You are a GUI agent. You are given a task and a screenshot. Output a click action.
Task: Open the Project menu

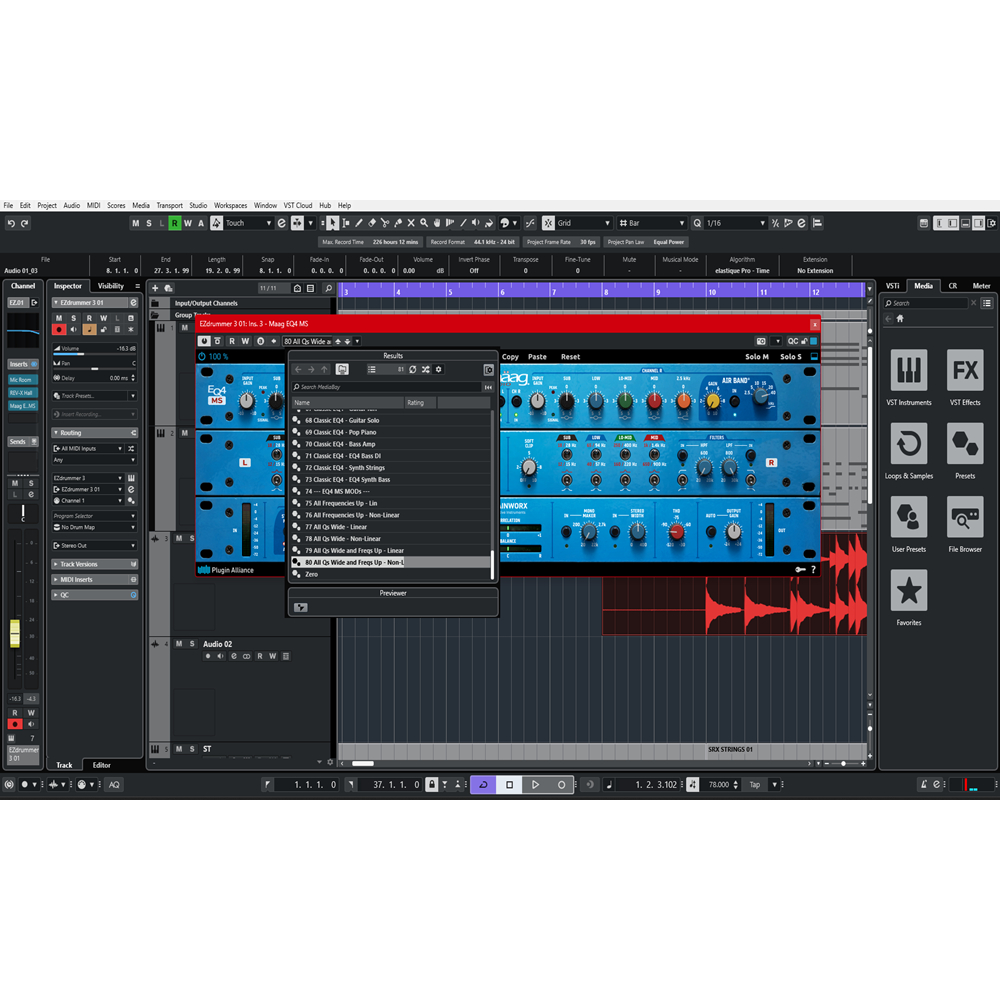click(47, 205)
